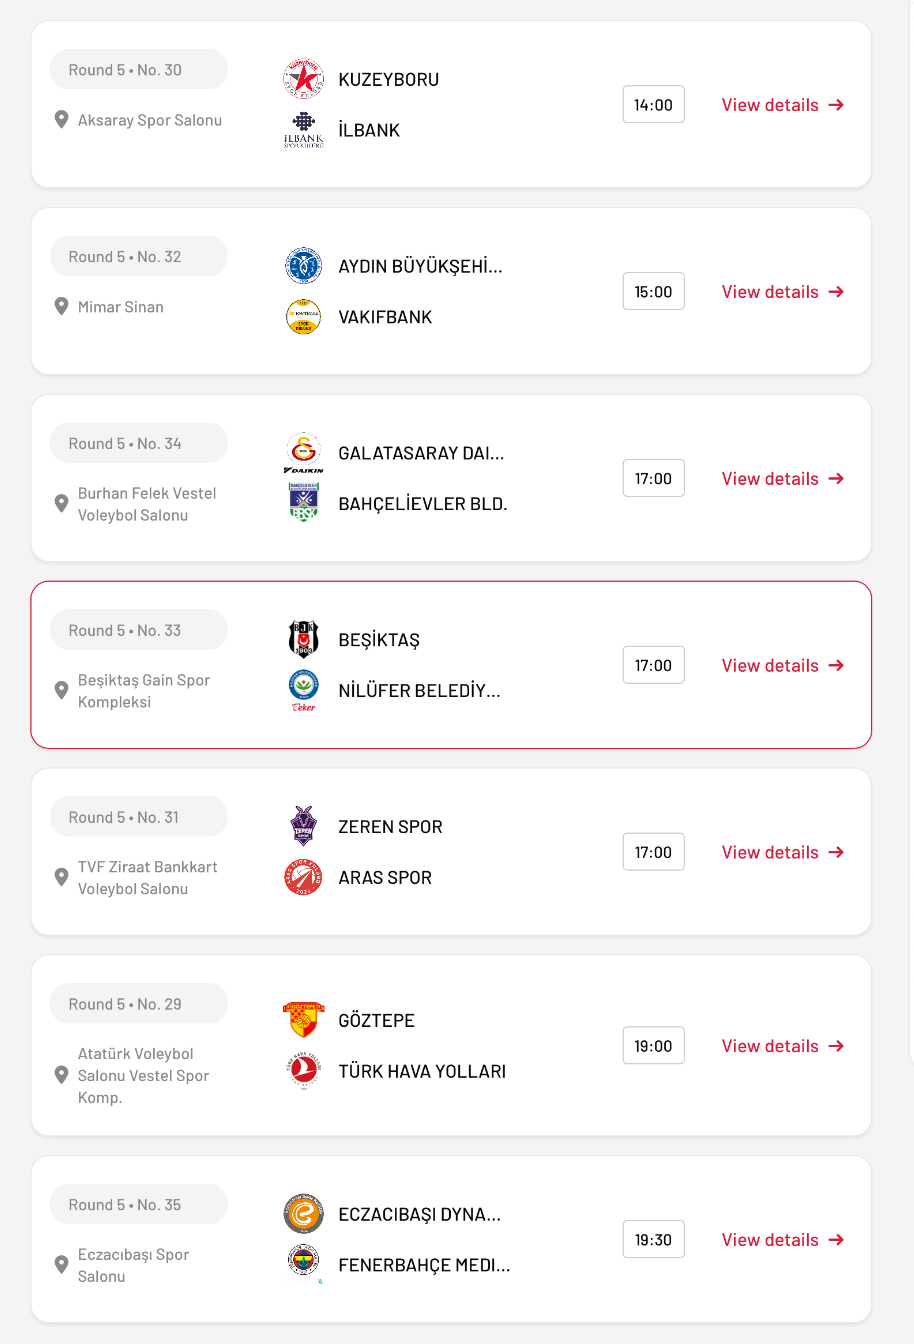View details for Kuzeyboru vs İlbank
This screenshot has width=914, height=1344.
[x=782, y=105]
